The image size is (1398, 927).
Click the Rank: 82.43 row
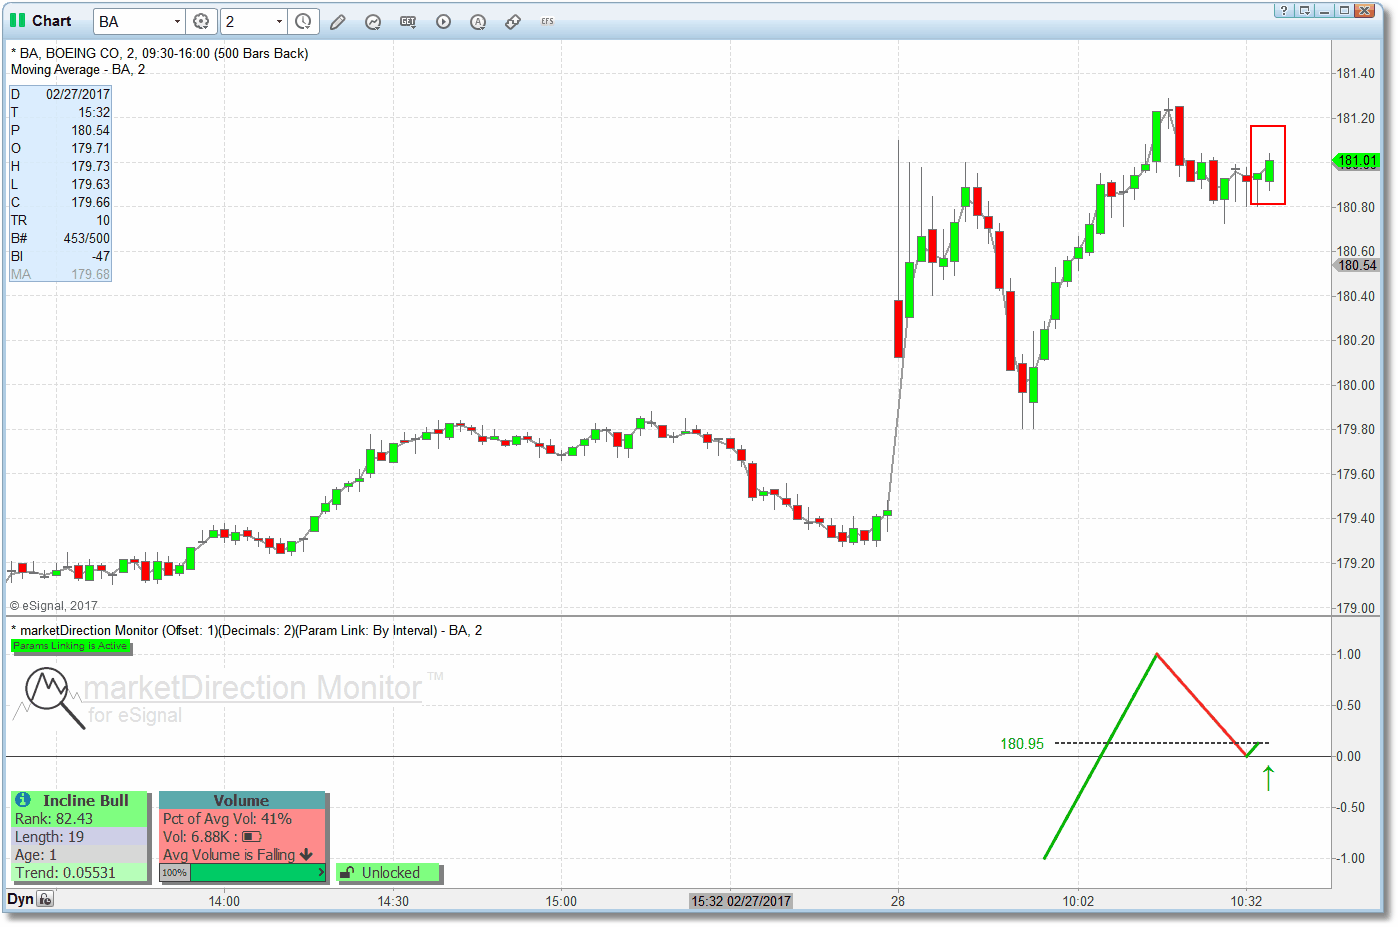point(80,819)
